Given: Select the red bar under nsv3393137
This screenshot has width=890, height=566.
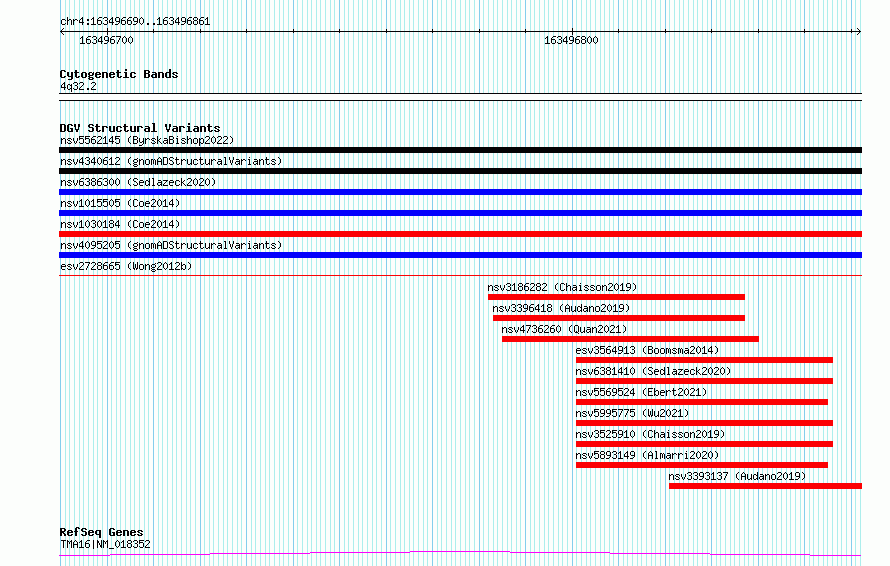Looking at the screenshot, I should [766, 486].
